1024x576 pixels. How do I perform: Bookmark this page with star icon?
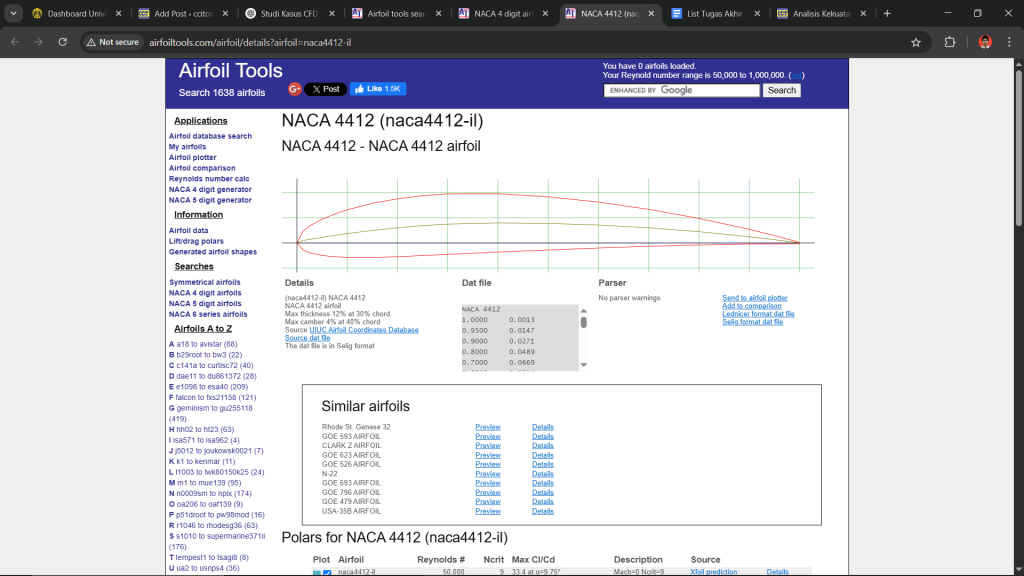(x=915, y=42)
